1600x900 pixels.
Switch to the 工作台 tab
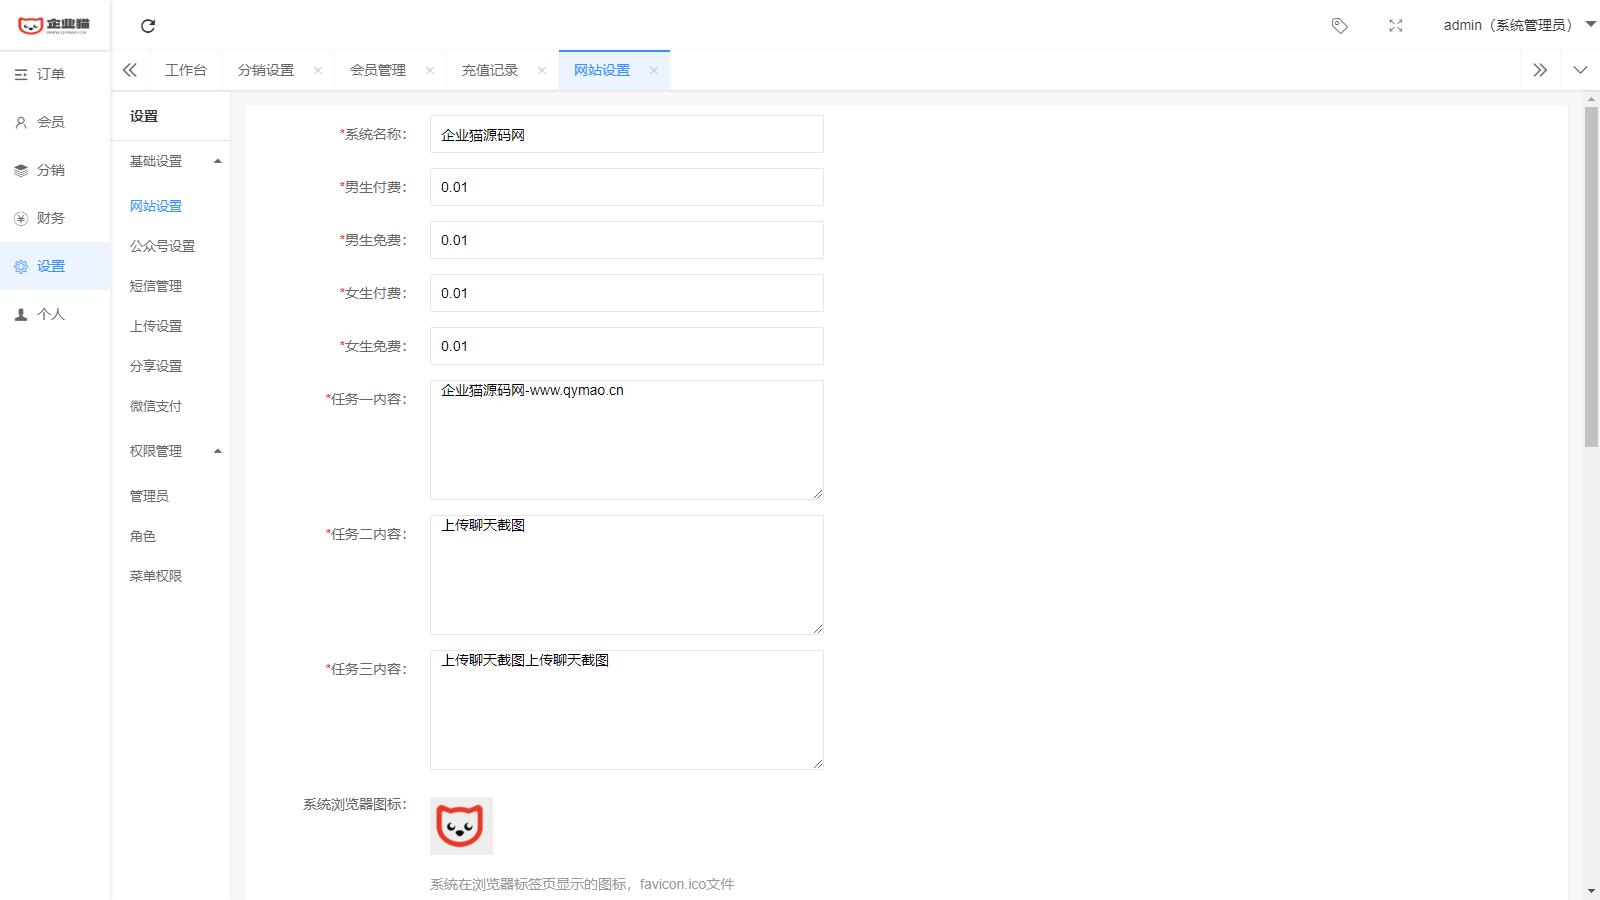[186, 70]
